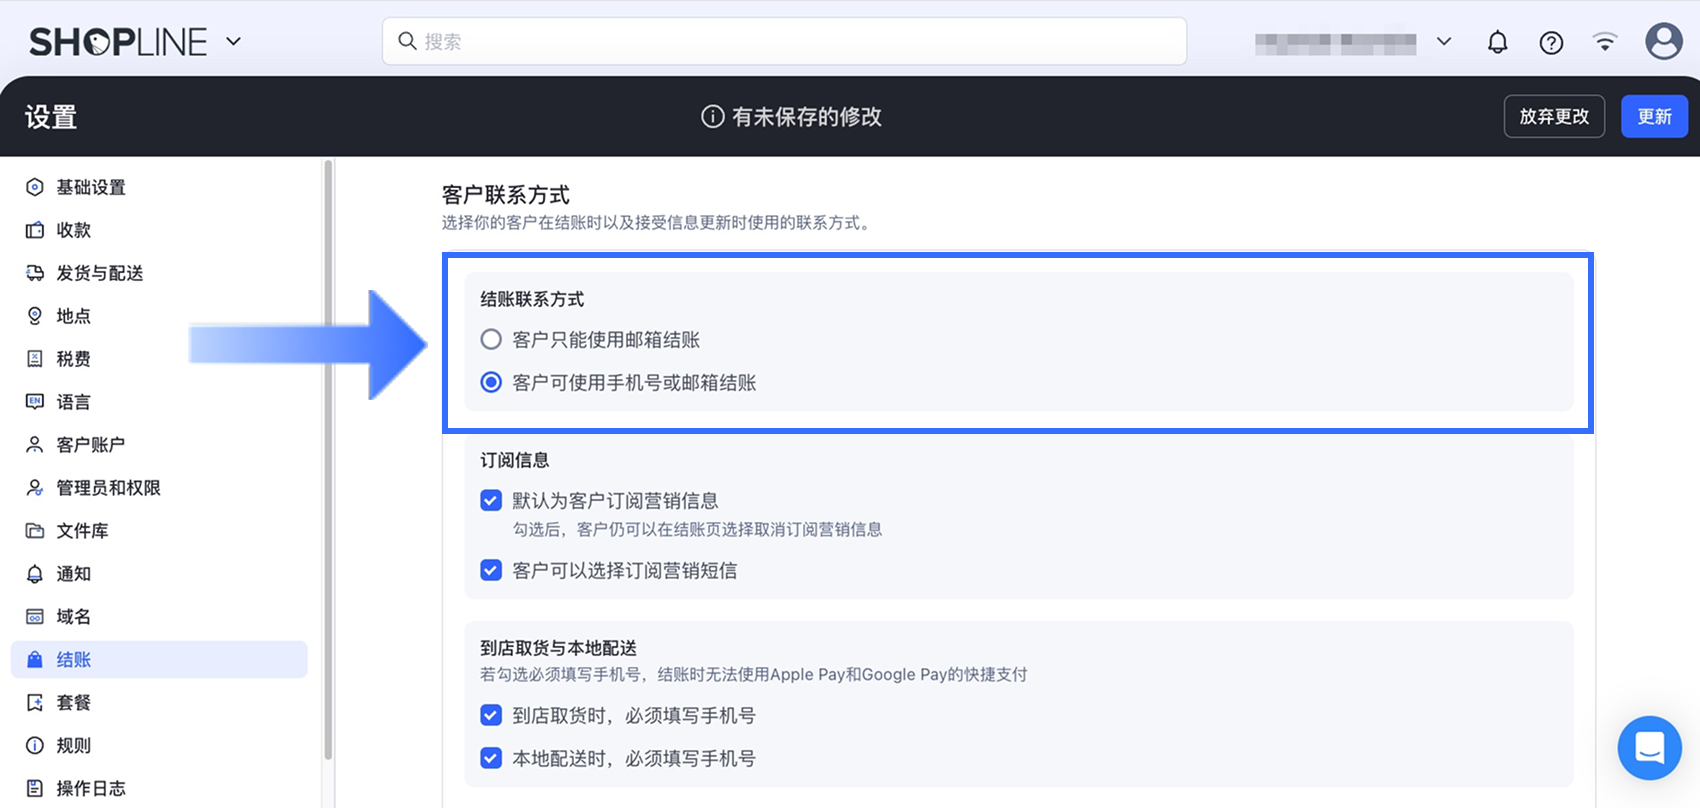Click the info icon beside 有未保存的修改
1700x808 pixels.
(x=712, y=117)
